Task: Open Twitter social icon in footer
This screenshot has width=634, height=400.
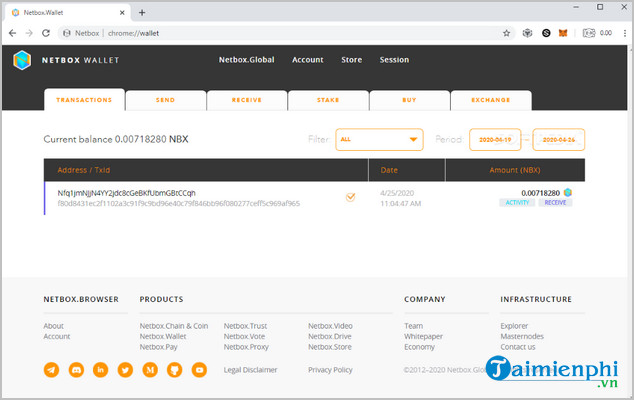Action: (125, 370)
